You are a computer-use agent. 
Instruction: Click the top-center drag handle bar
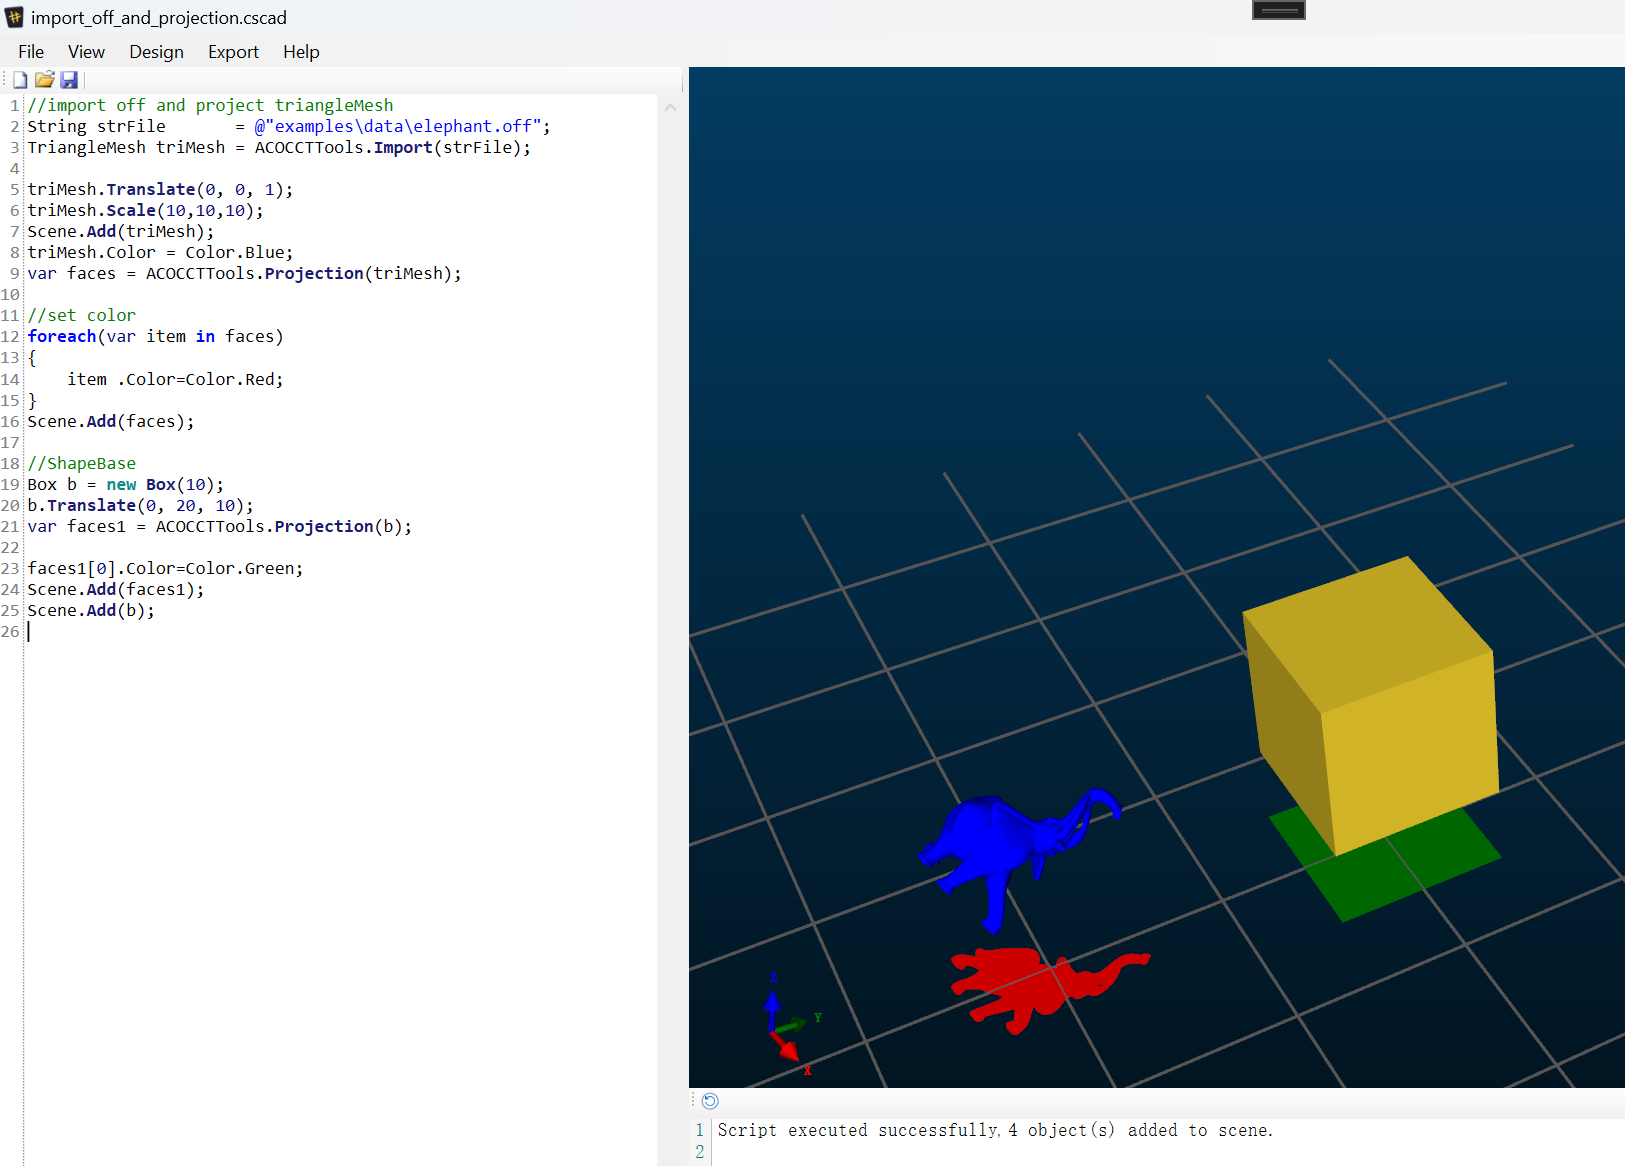coord(1279,10)
